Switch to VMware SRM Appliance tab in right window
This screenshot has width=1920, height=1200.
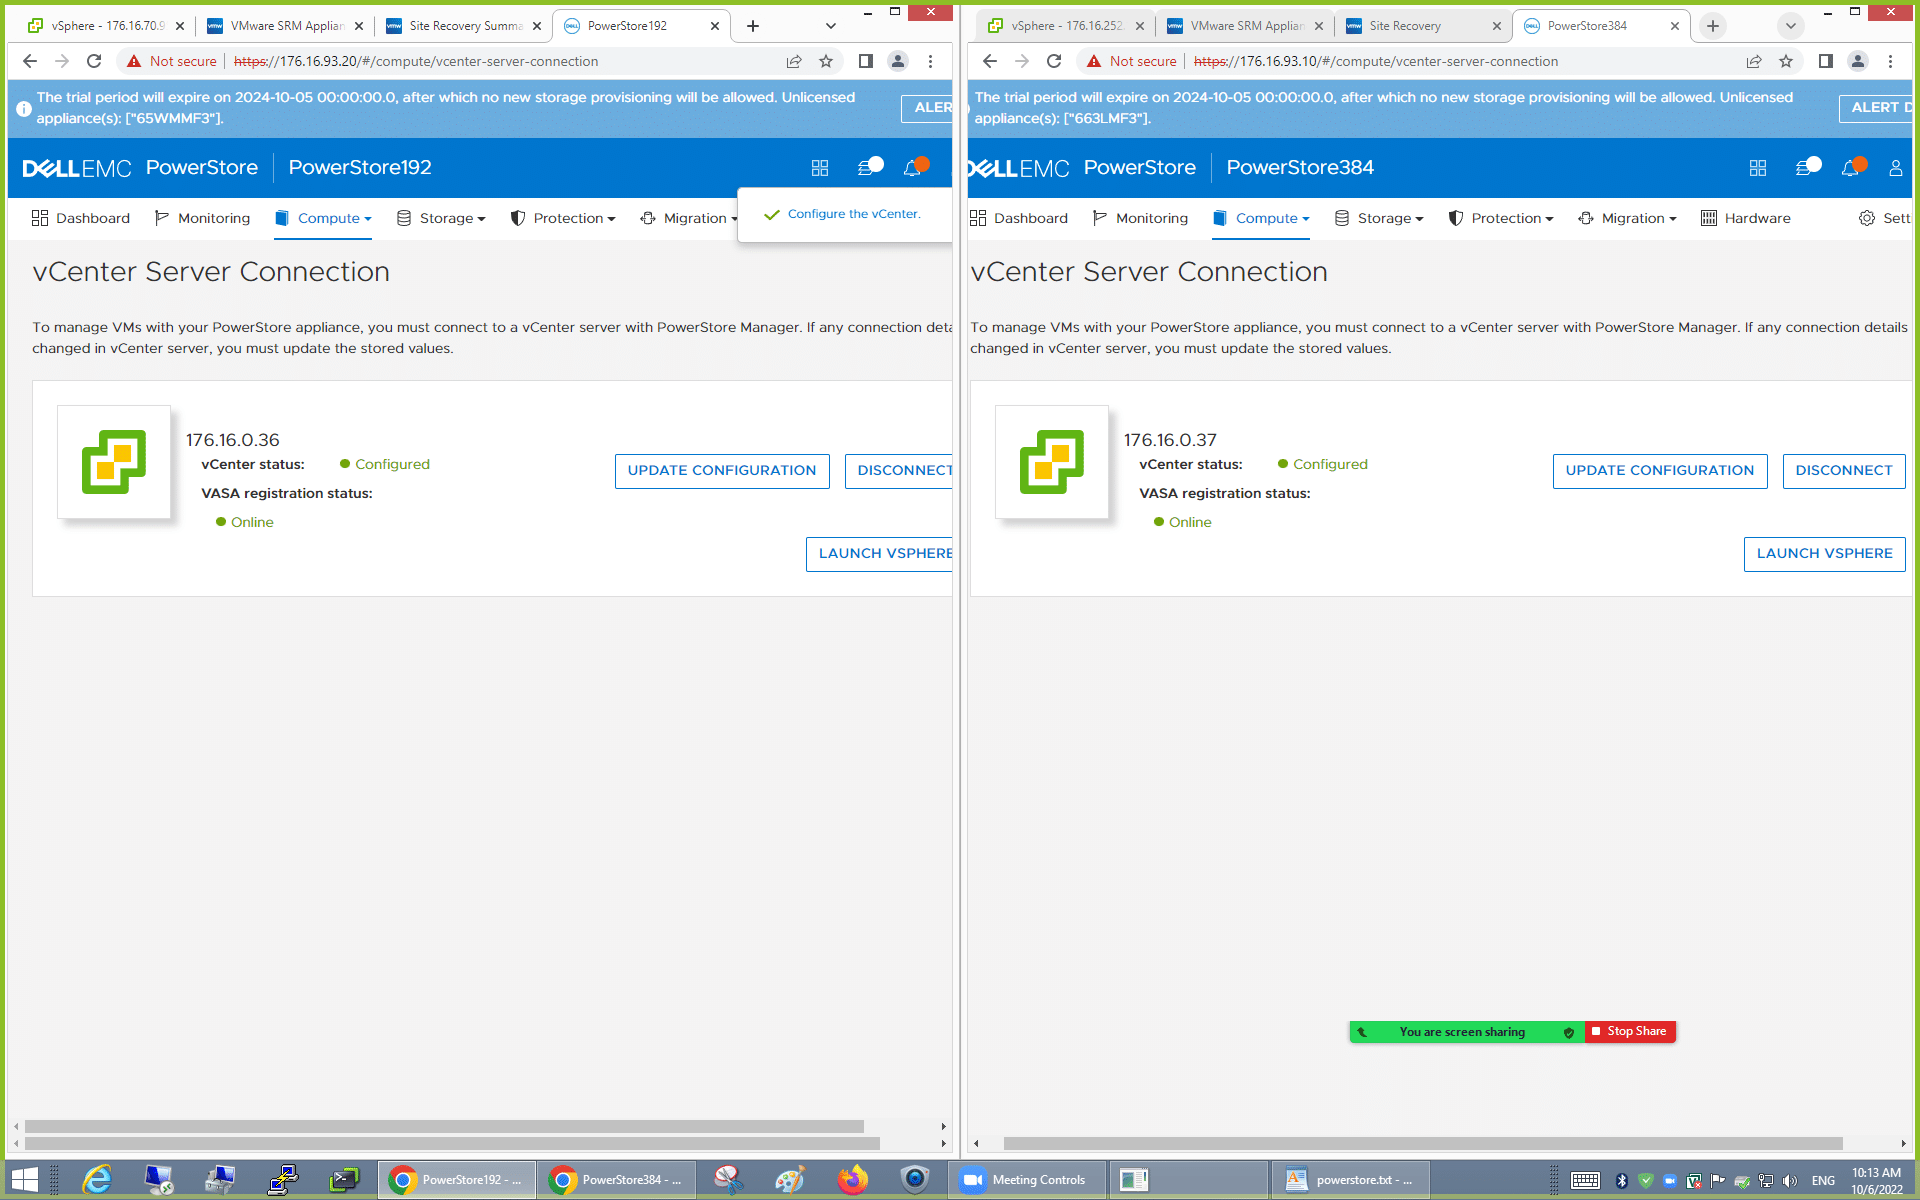pyautogui.click(x=1245, y=26)
